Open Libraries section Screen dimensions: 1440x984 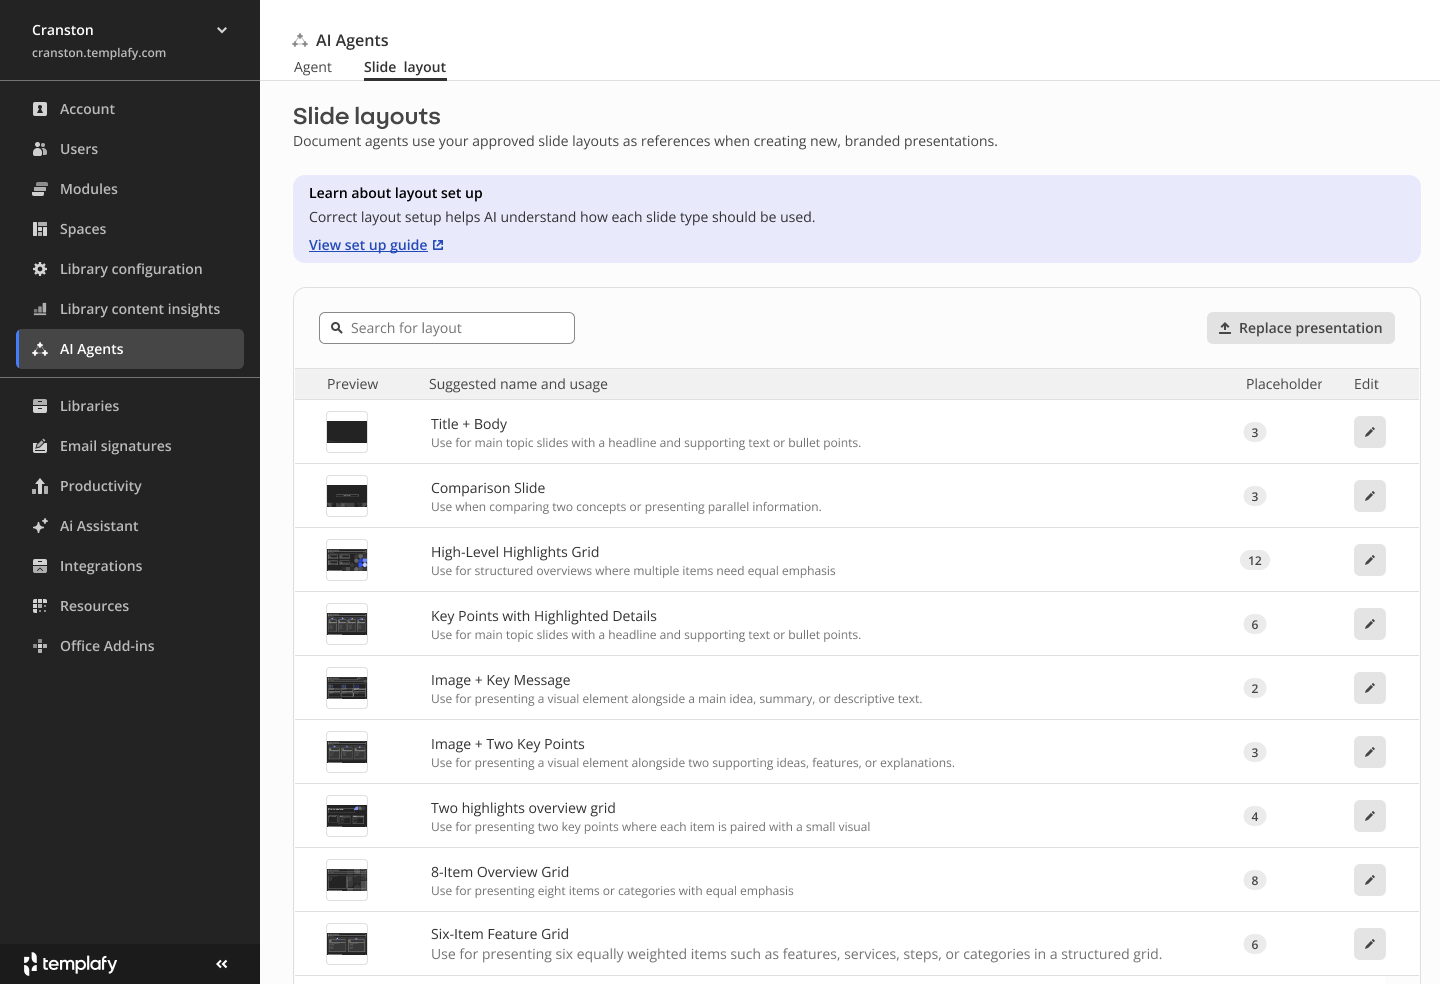point(130,406)
